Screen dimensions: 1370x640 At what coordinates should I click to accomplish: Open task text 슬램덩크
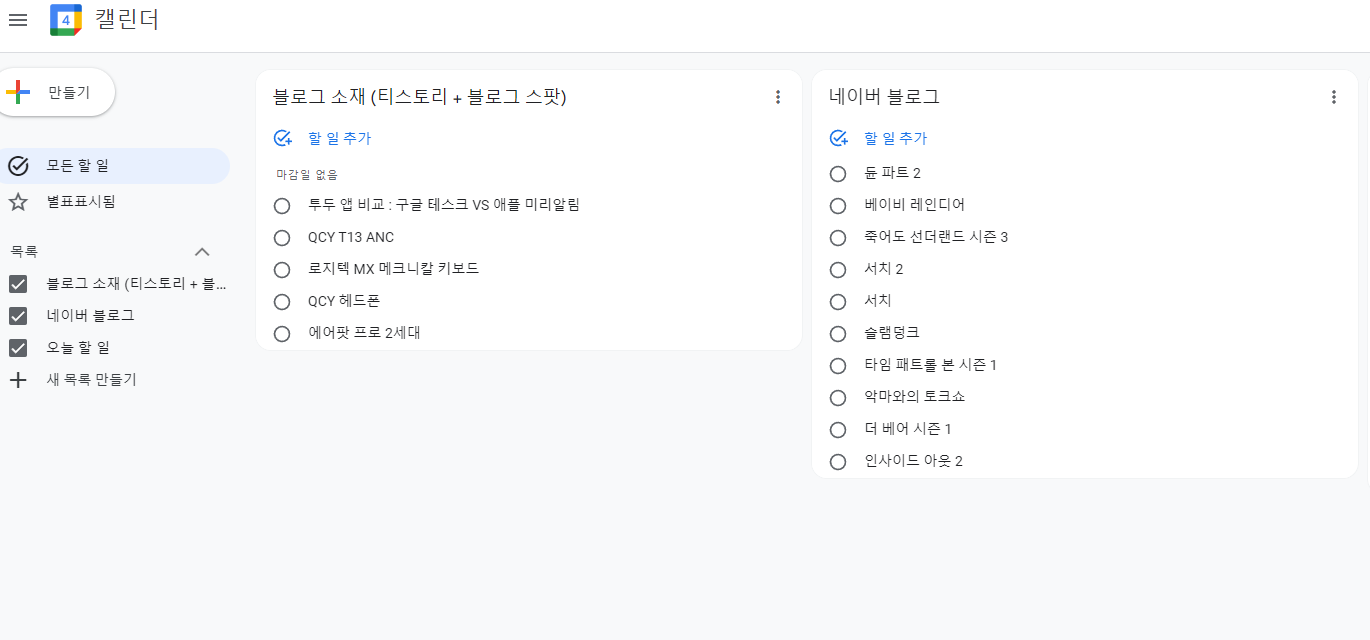tap(892, 333)
